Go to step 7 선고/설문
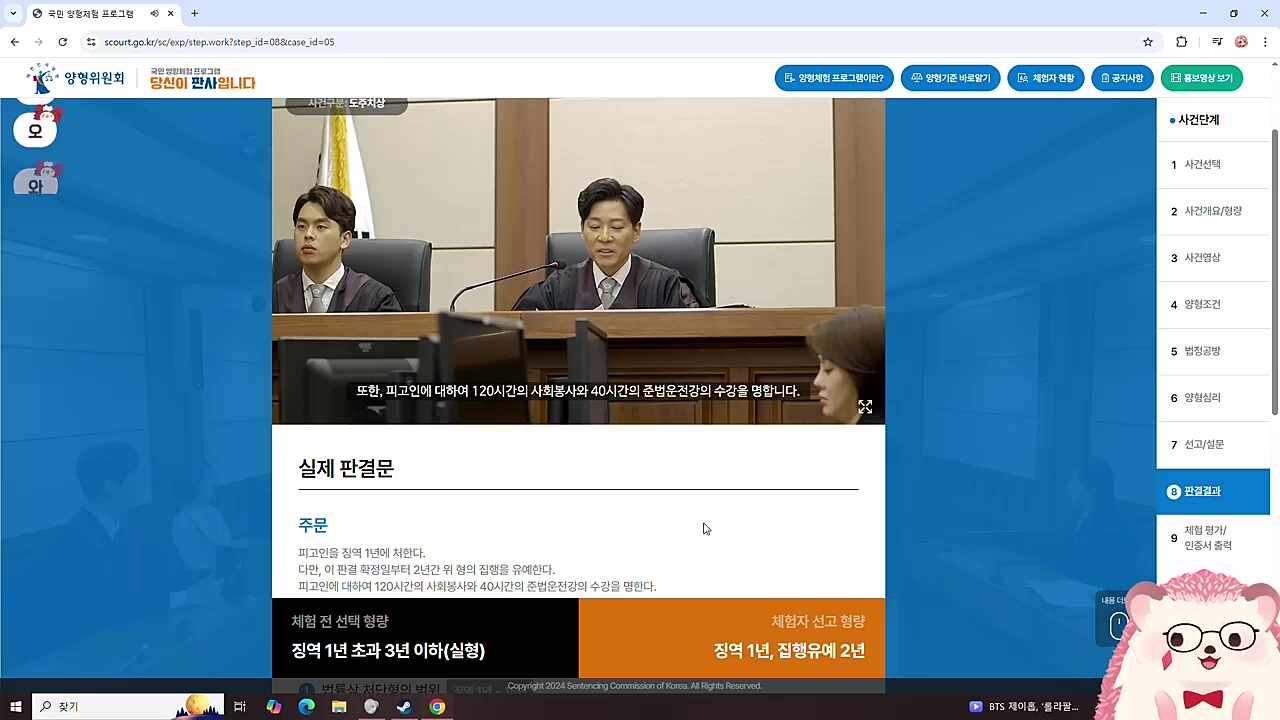The width and height of the screenshot is (1280, 720). [1213, 445]
